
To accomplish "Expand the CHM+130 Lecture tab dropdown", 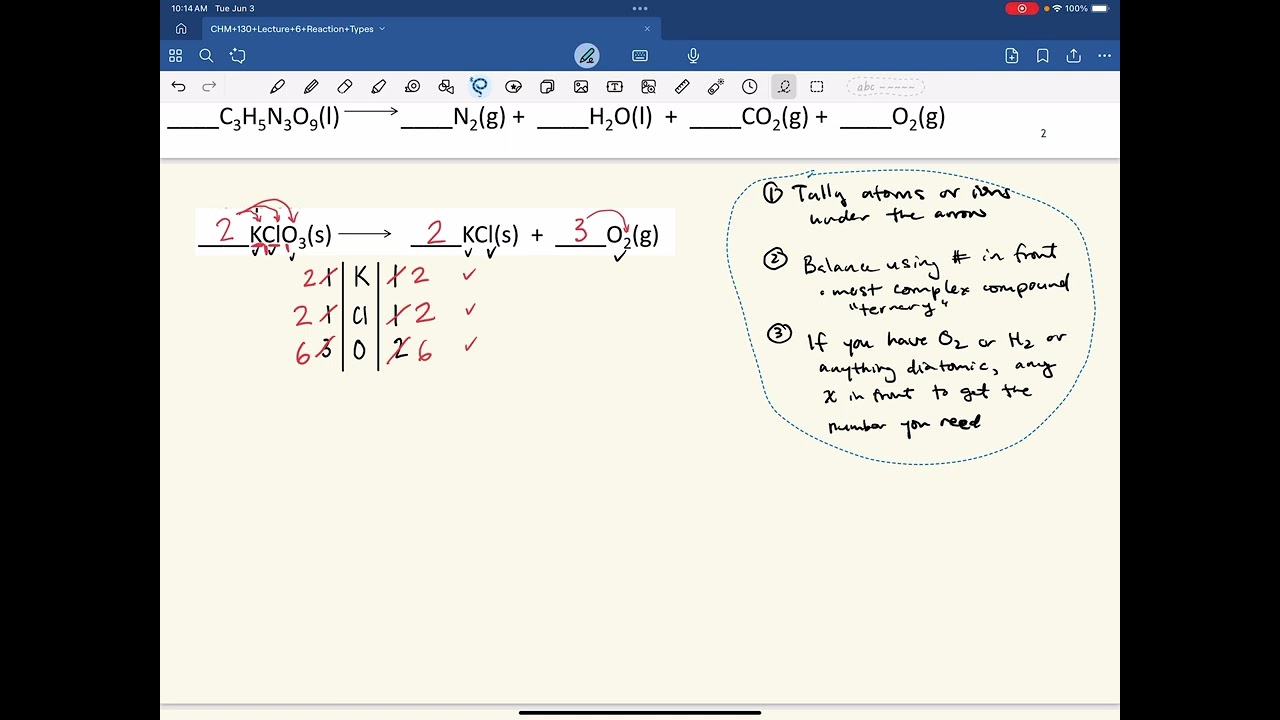I will click(x=382, y=29).
